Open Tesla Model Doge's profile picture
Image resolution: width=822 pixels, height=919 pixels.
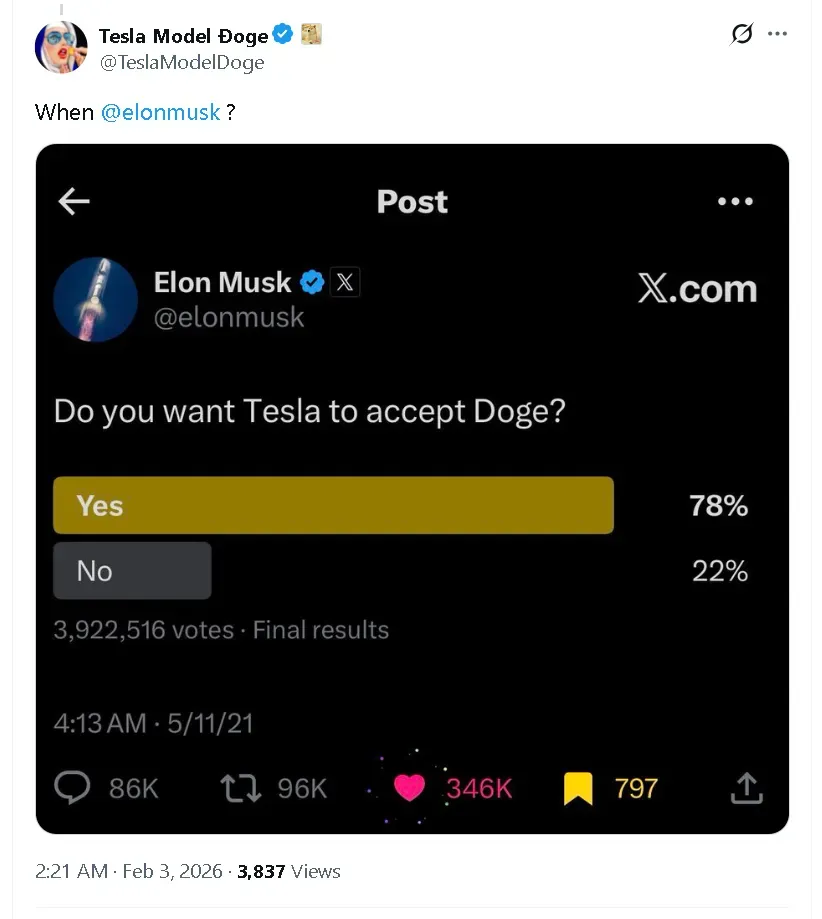tap(61, 46)
